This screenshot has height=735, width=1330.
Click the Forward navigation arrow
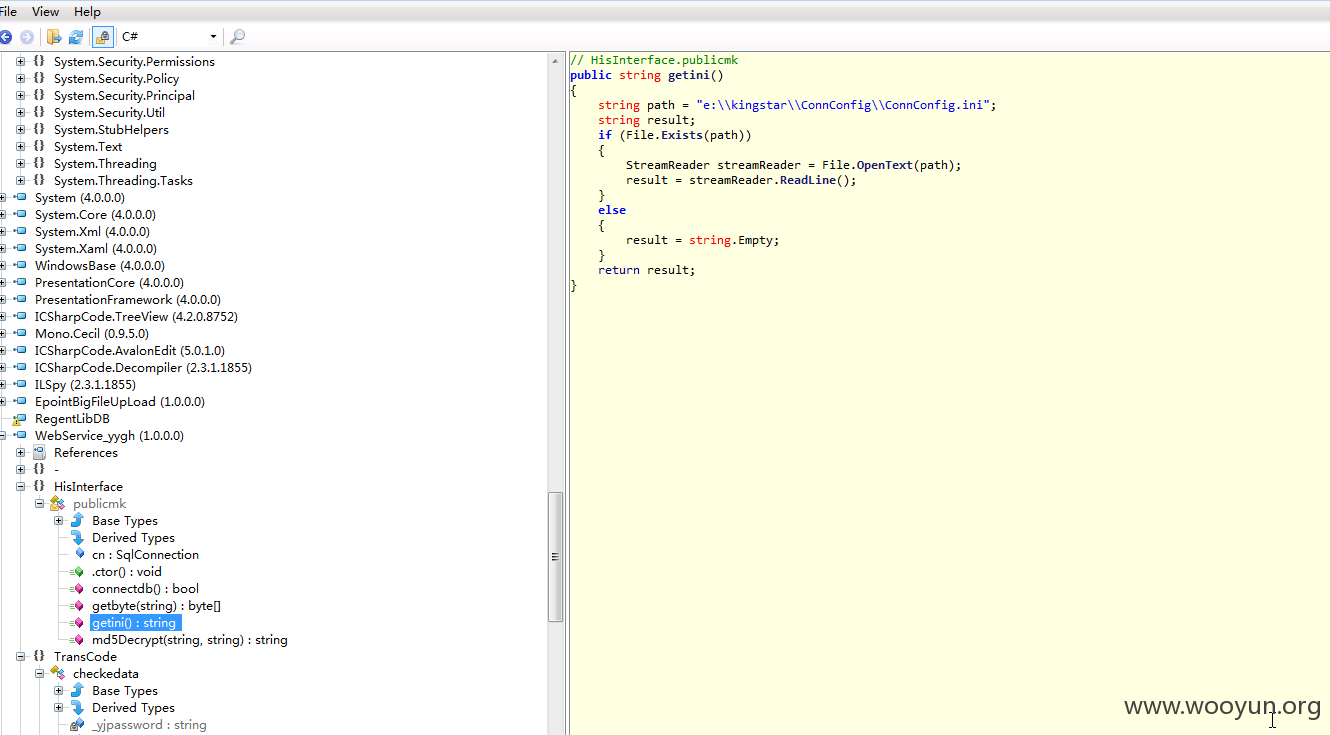pos(26,37)
